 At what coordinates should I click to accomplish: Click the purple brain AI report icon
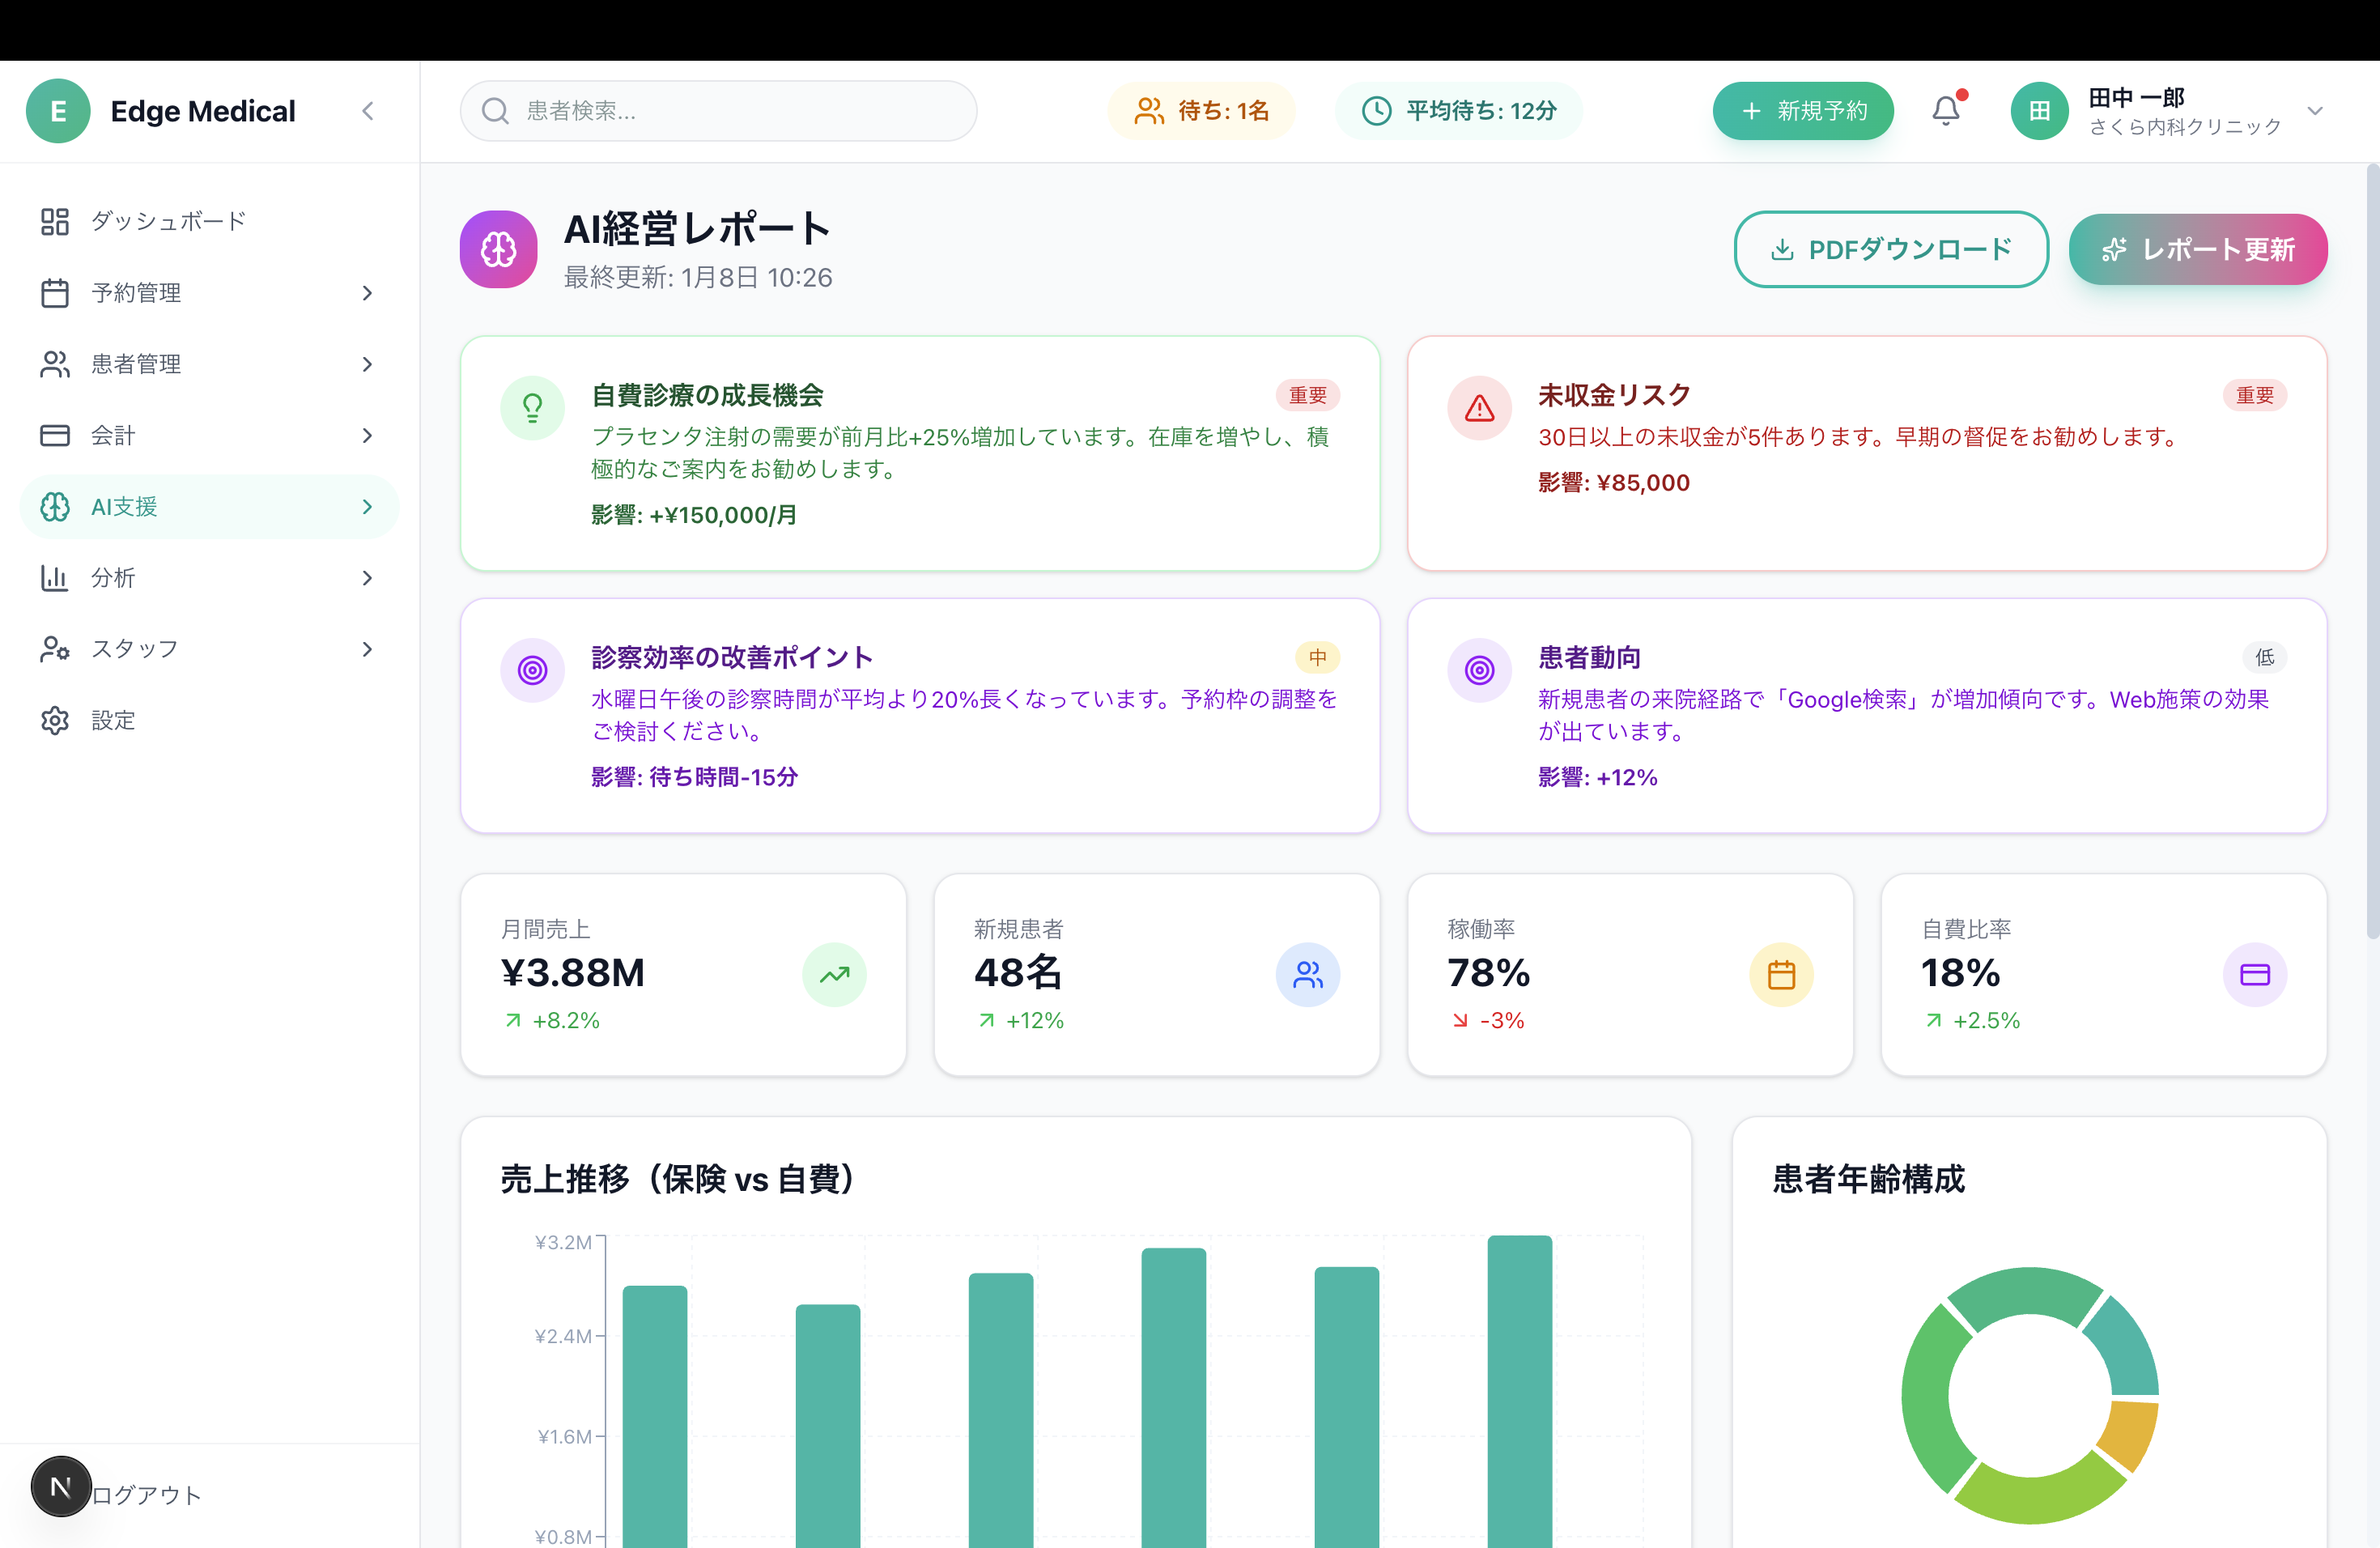(x=498, y=249)
